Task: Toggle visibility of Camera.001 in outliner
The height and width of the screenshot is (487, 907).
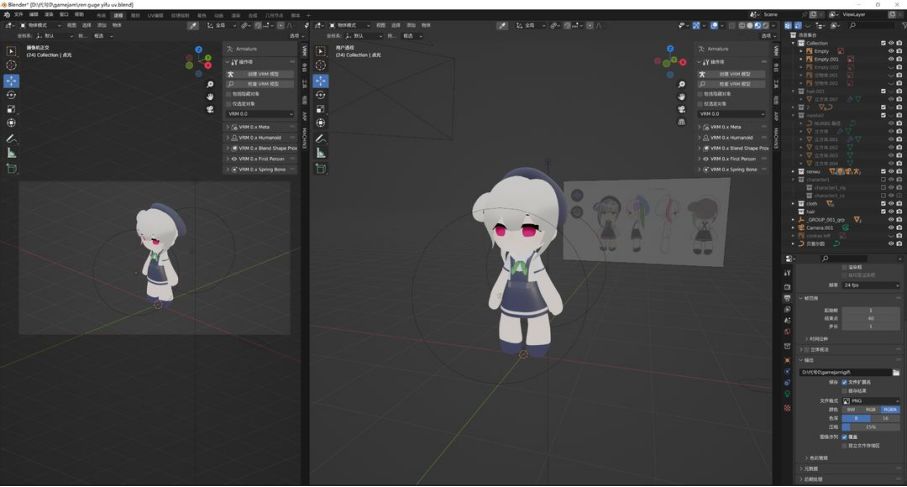Action: [x=891, y=228]
